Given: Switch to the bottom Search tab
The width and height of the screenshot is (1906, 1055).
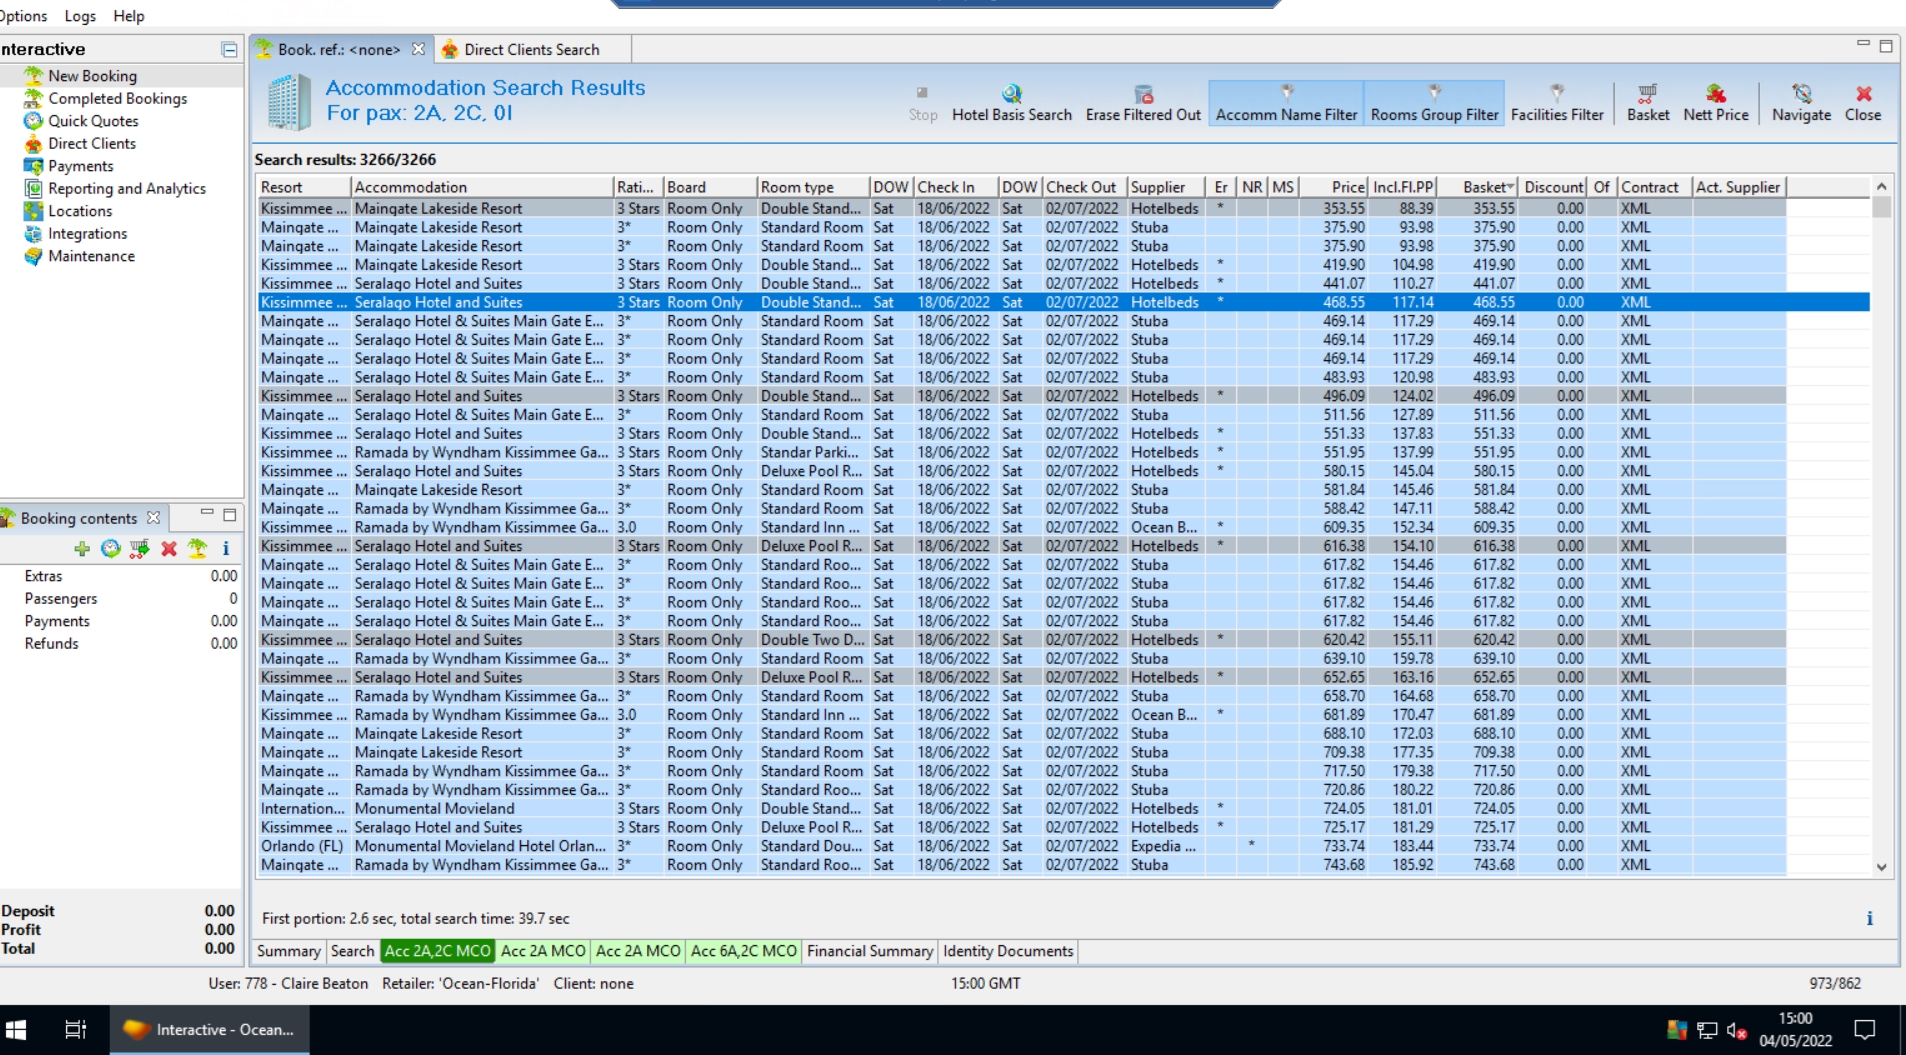Looking at the screenshot, I should (352, 951).
